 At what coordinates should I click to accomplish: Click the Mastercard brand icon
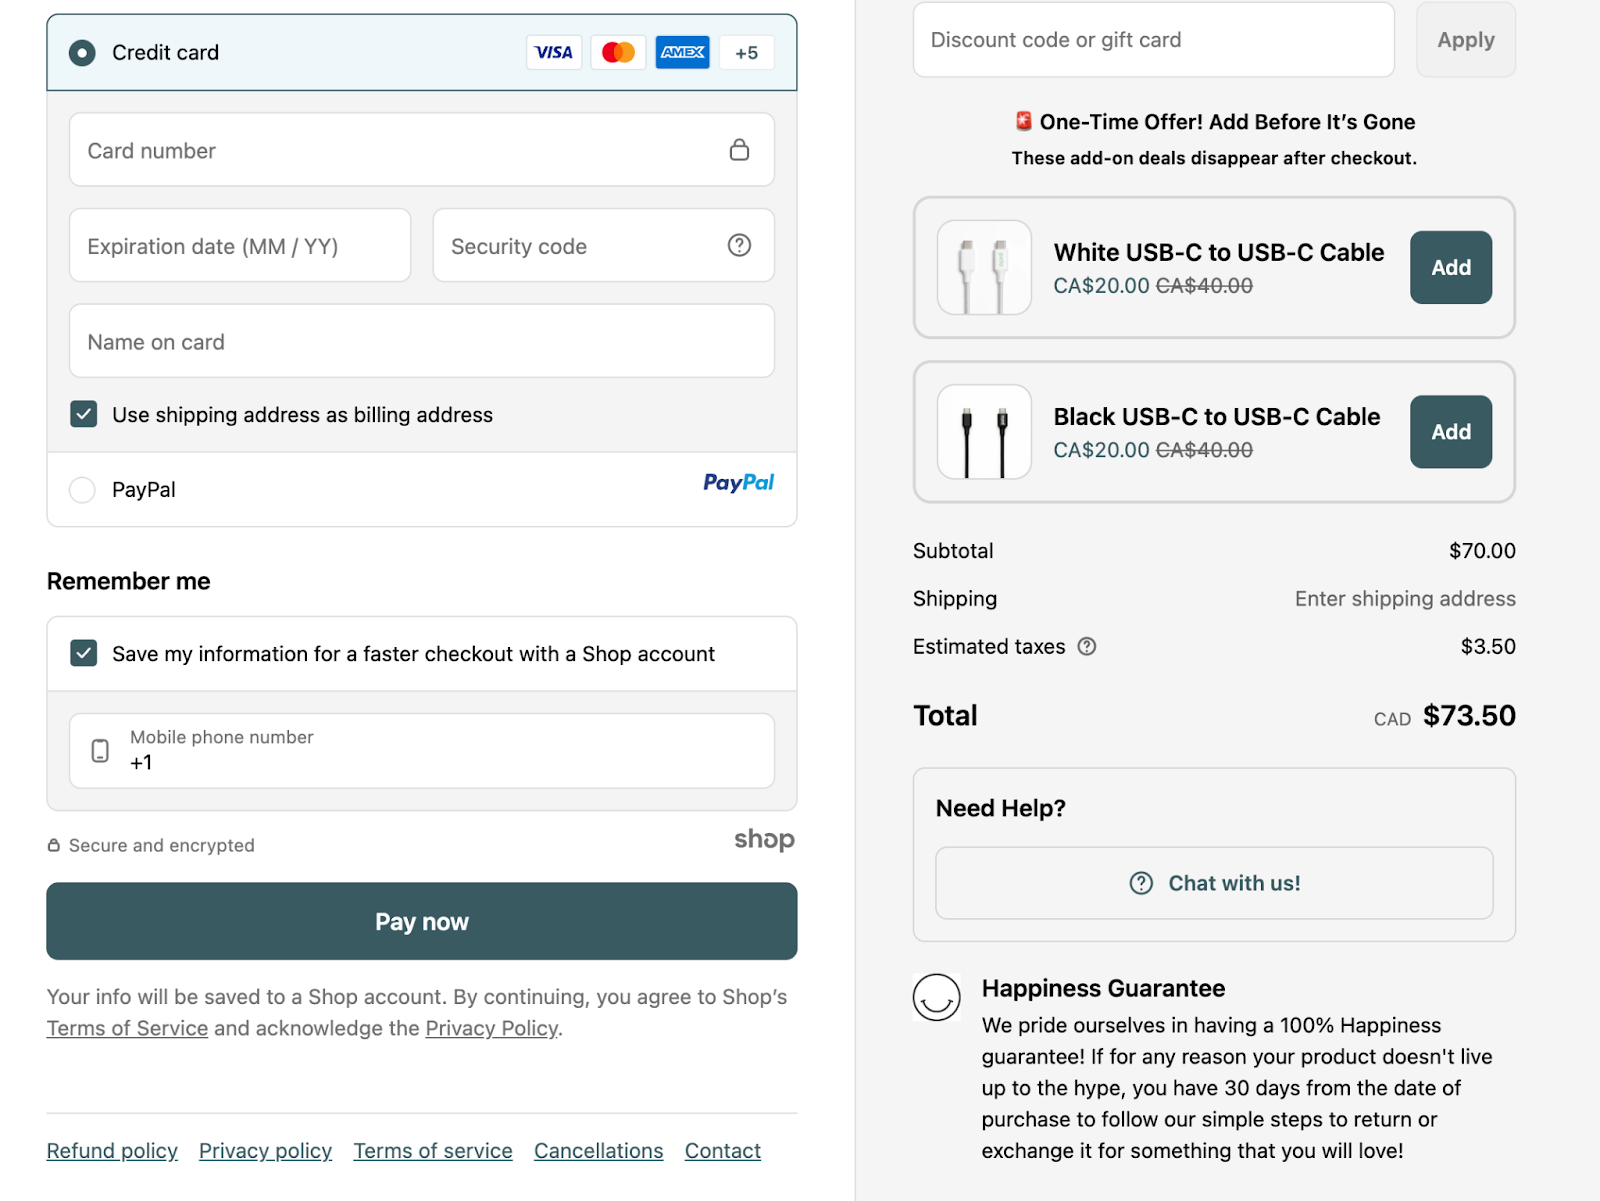tap(618, 52)
